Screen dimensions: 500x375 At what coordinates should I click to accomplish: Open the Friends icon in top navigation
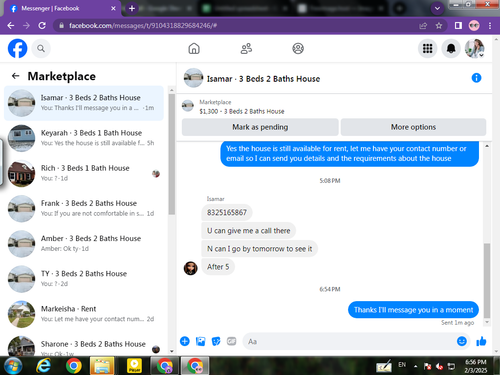[x=246, y=49]
